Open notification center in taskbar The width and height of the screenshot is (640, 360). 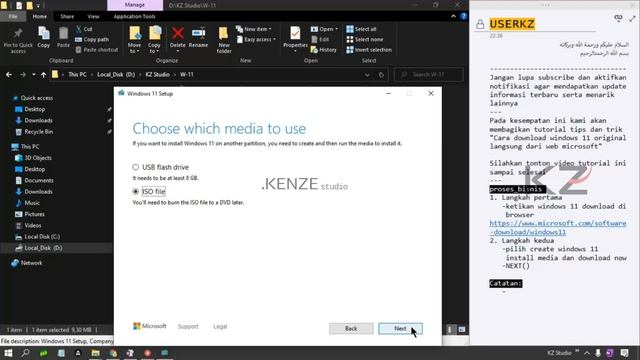[625, 353]
